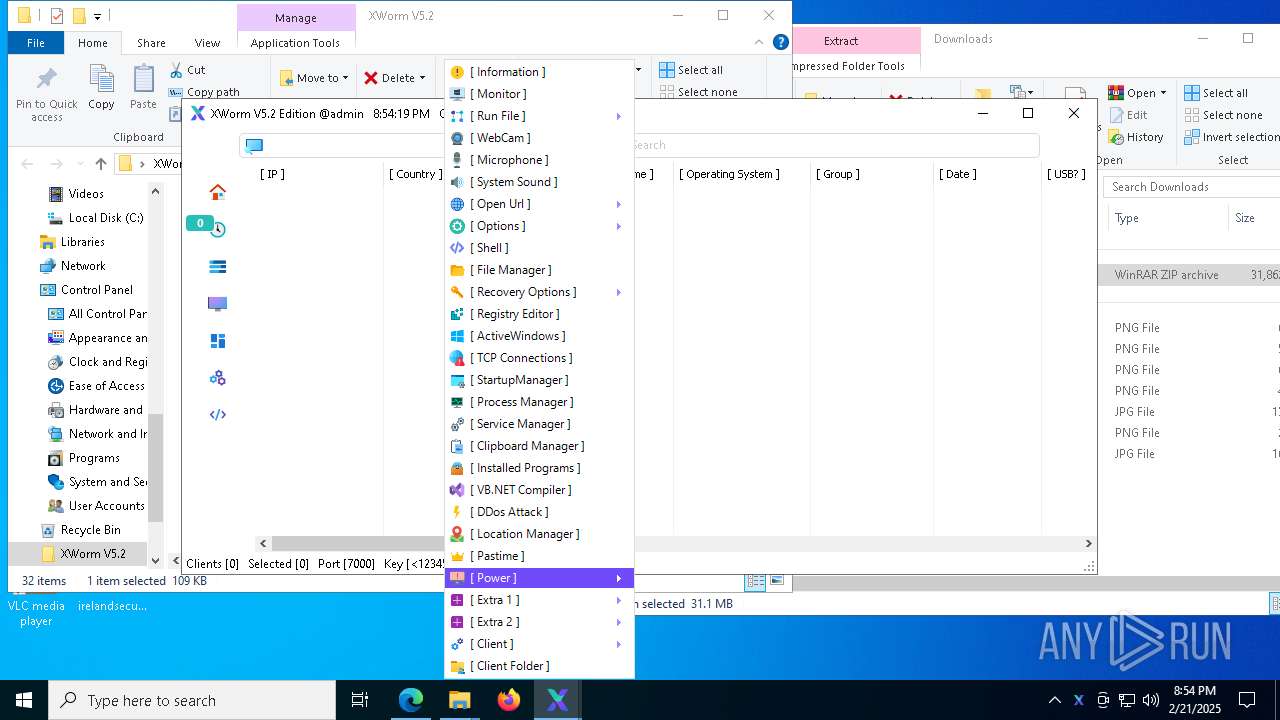This screenshot has height=720, width=1280.
Task: Click the VB.NET Compiler icon
Action: pyautogui.click(x=457, y=490)
